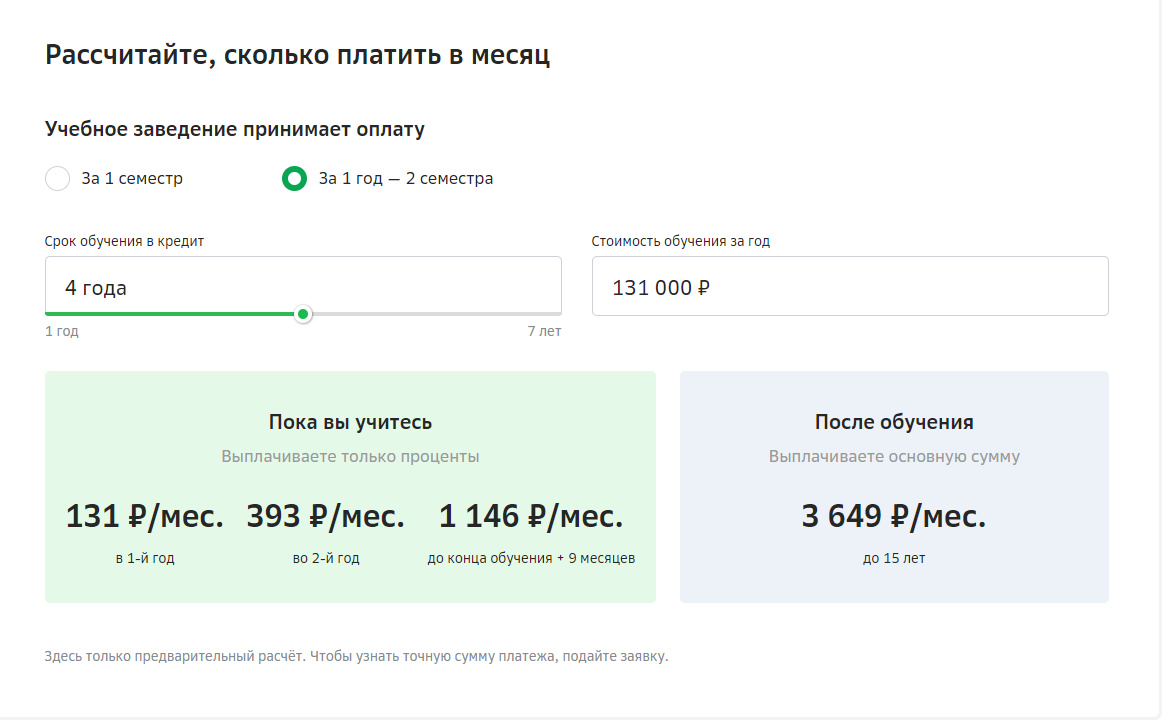The image size is (1167, 720).
Task: Click the "1 год" minimum slider label
Action: pyautogui.click(x=61, y=332)
